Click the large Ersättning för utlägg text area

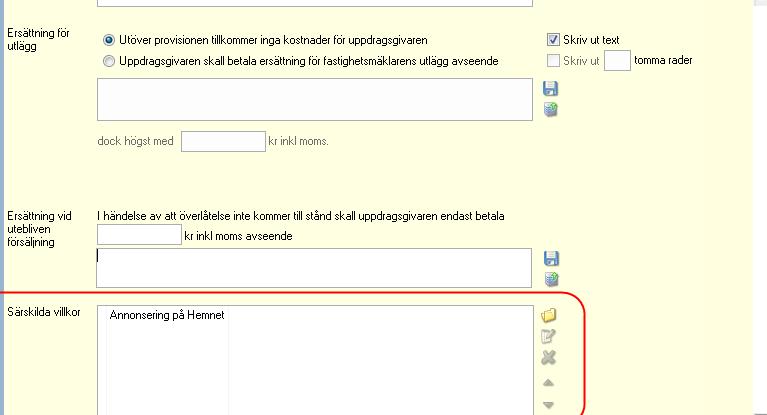coord(315,99)
